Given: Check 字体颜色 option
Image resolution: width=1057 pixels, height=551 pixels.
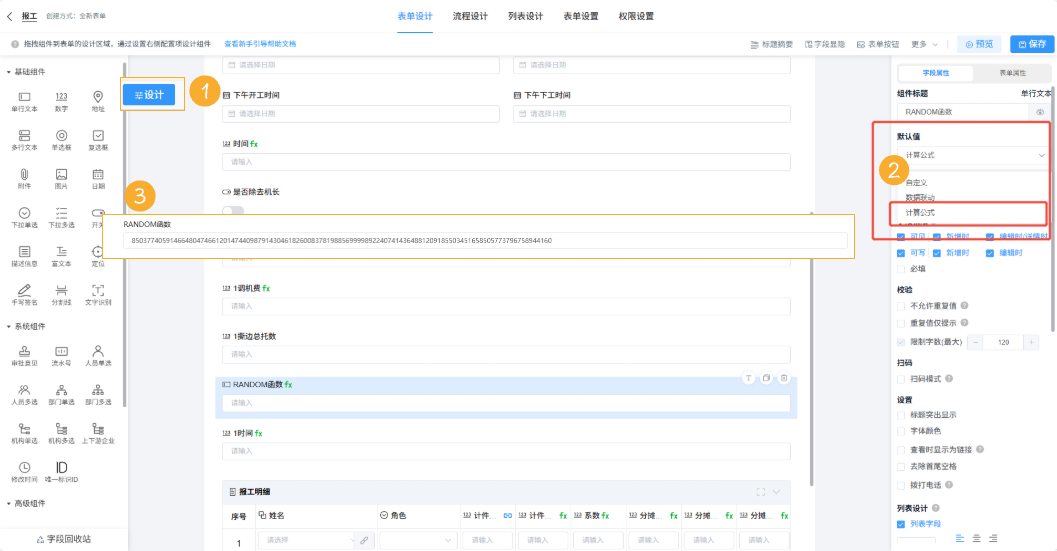Looking at the screenshot, I should [x=901, y=431].
